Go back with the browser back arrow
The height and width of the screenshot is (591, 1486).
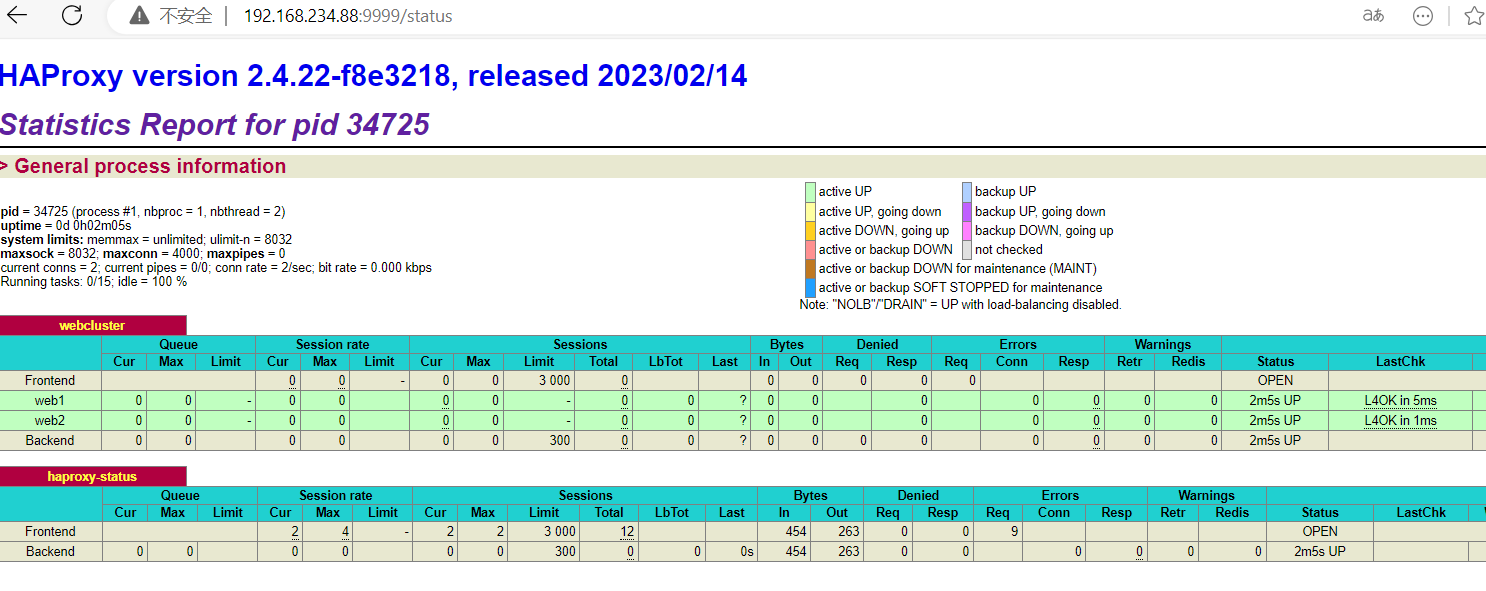click(17, 15)
